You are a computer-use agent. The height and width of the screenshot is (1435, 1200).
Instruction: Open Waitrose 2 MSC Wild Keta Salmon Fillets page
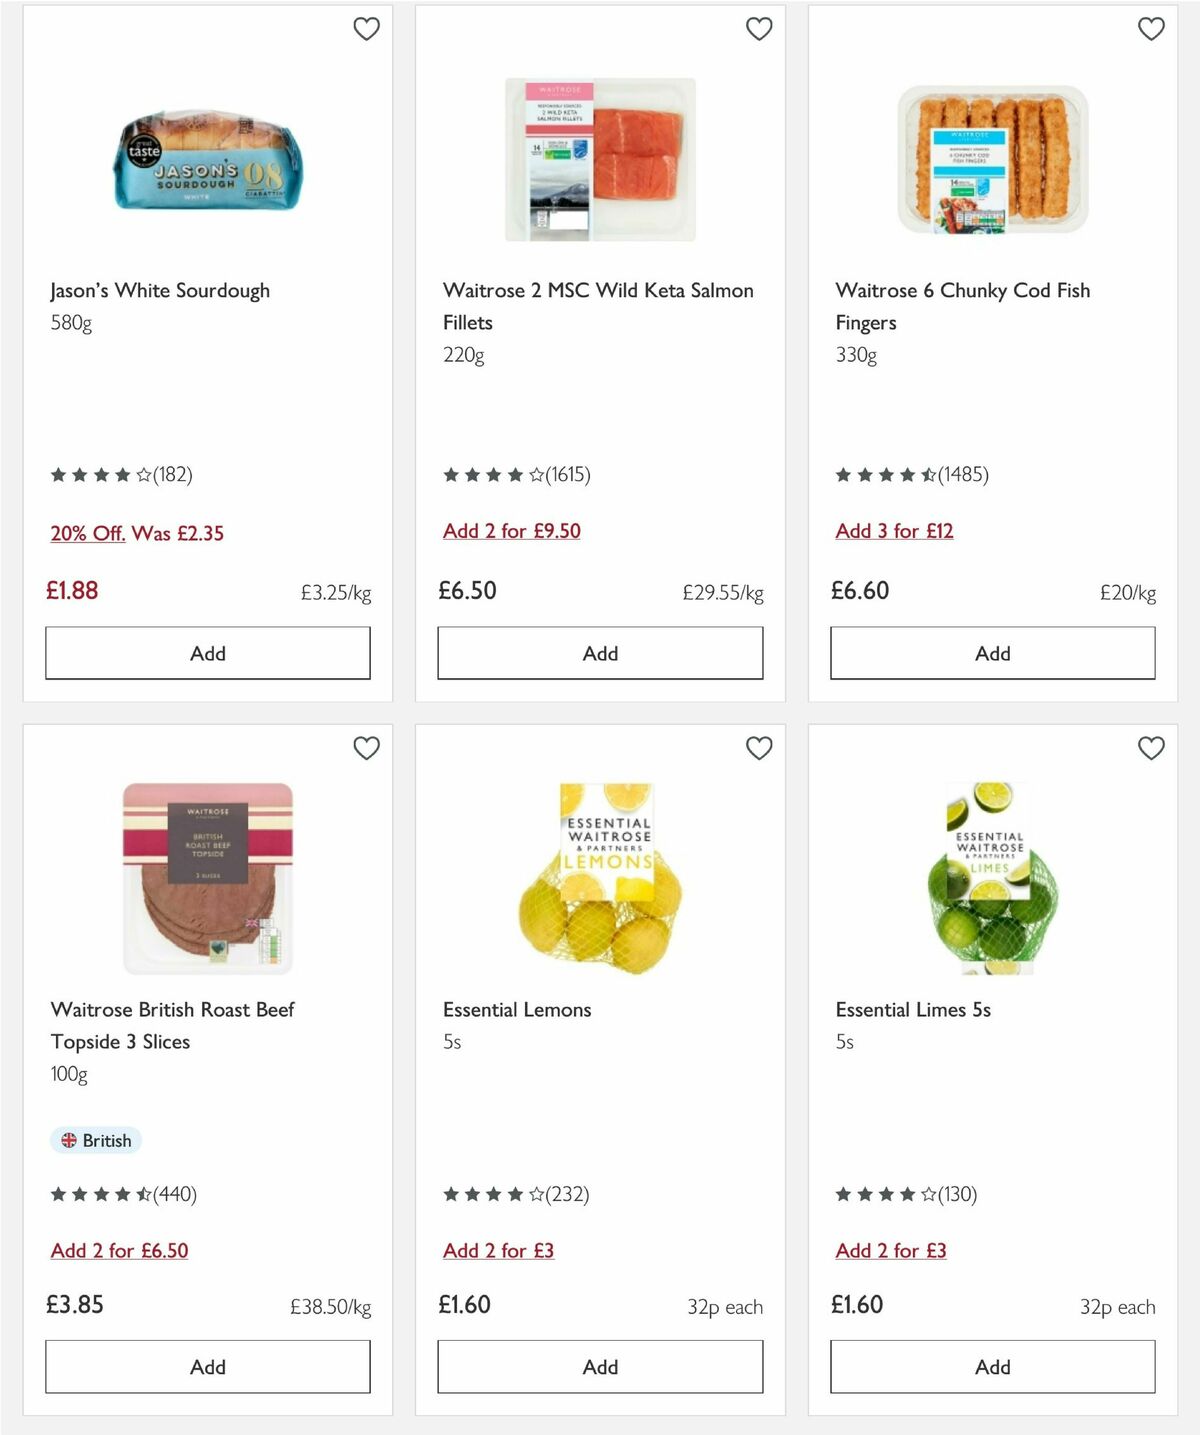[x=598, y=306]
